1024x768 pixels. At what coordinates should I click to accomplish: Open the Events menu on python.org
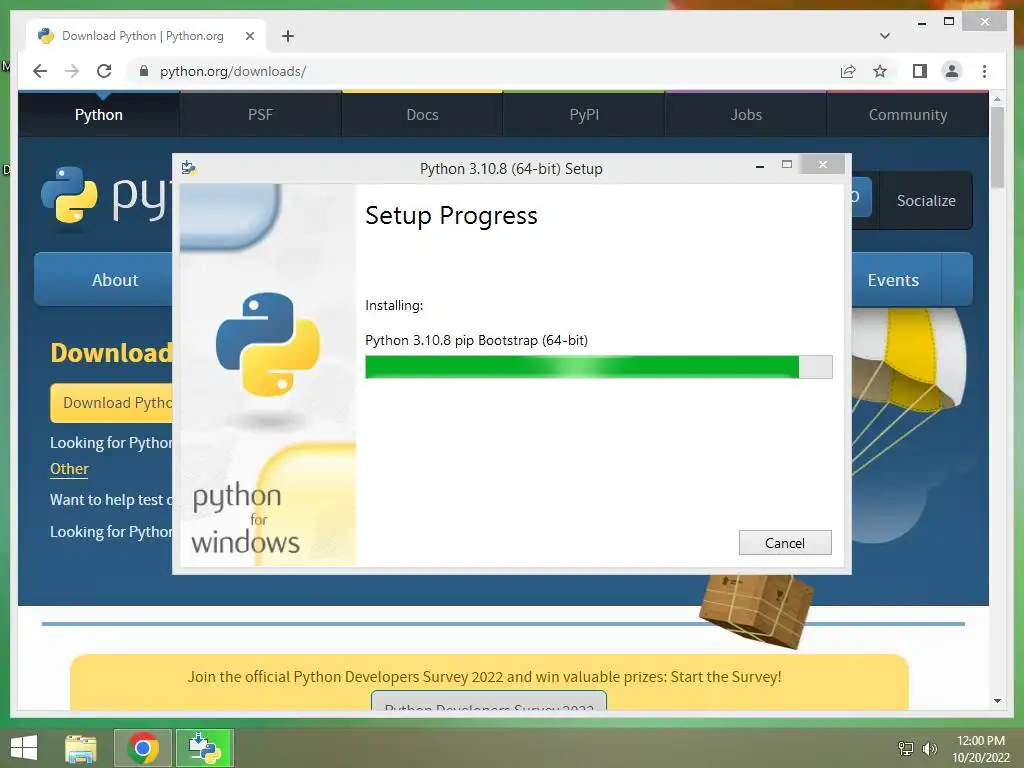point(893,280)
